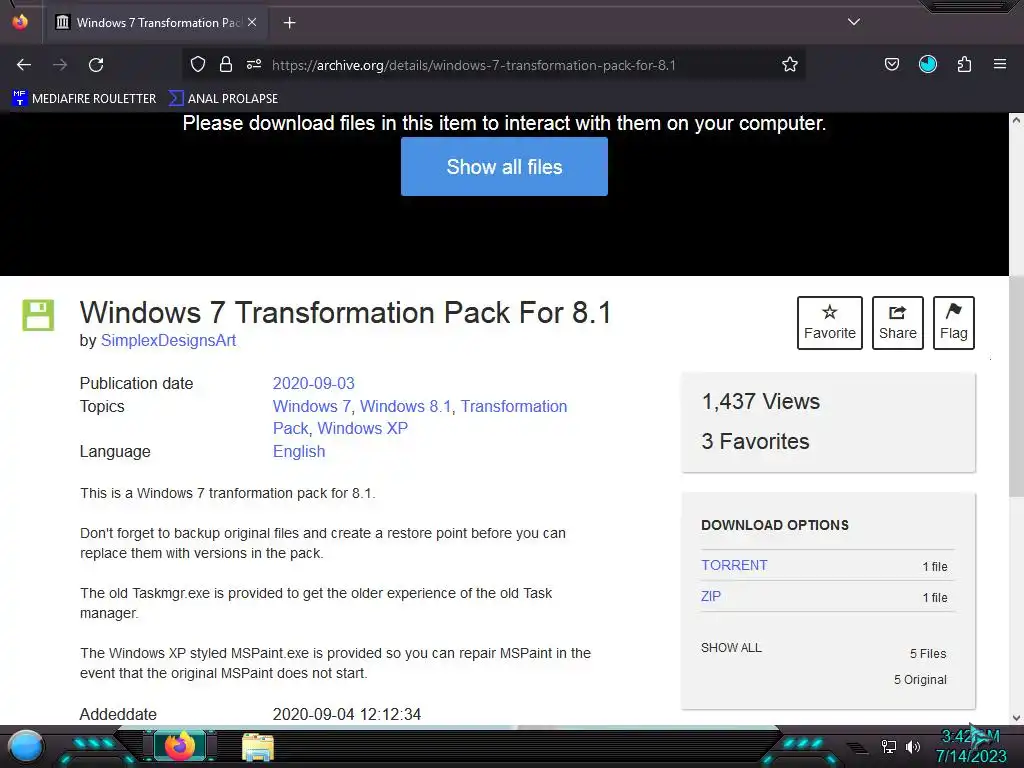
Task: Open site permissions icon in address bar
Action: pyautogui.click(x=254, y=64)
